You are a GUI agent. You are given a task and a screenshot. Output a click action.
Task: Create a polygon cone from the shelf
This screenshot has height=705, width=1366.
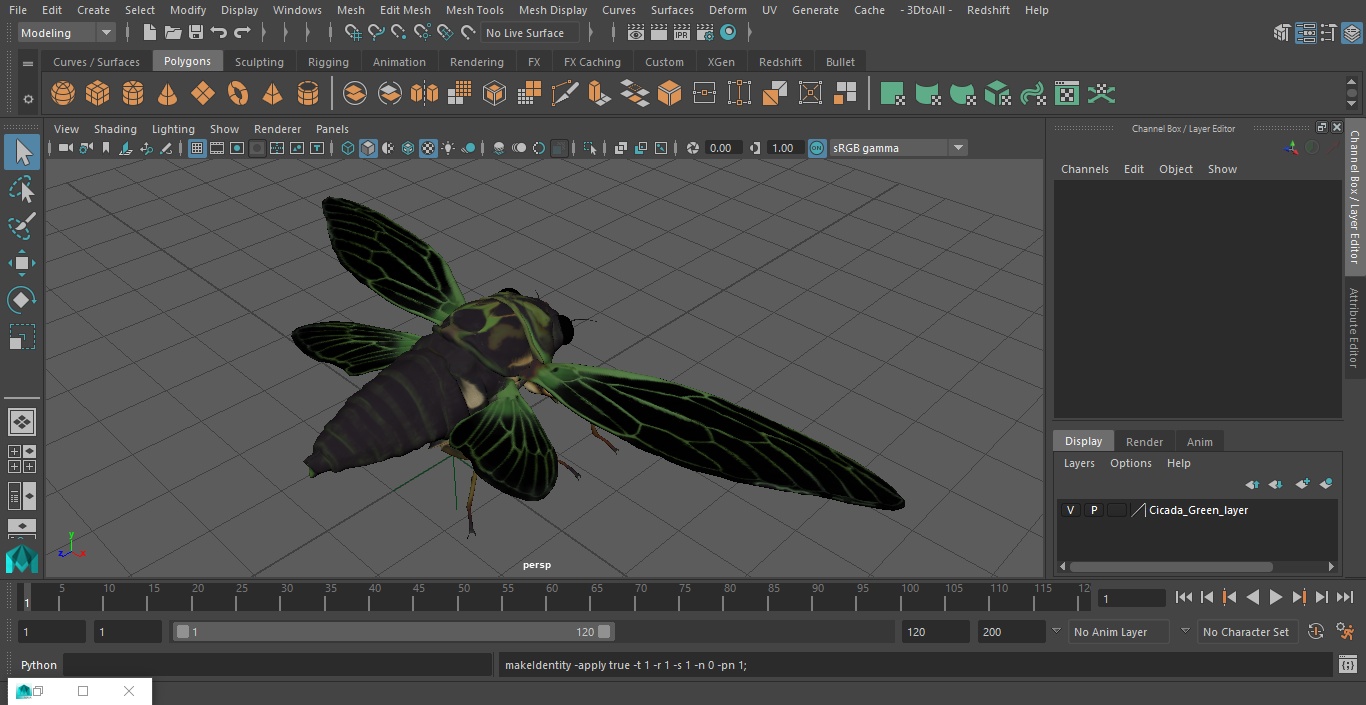tap(167, 94)
